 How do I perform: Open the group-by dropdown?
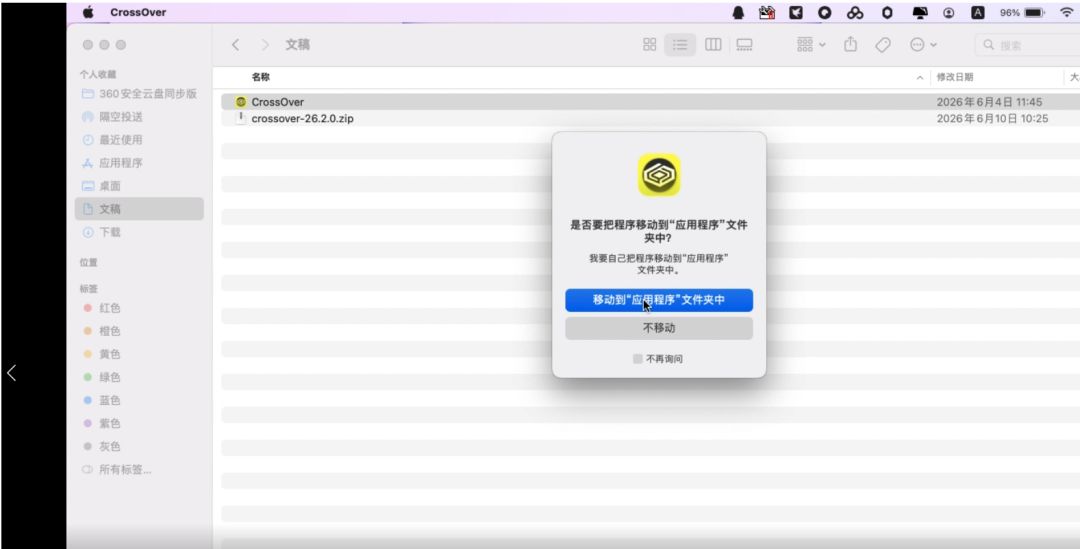tap(811, 45)
